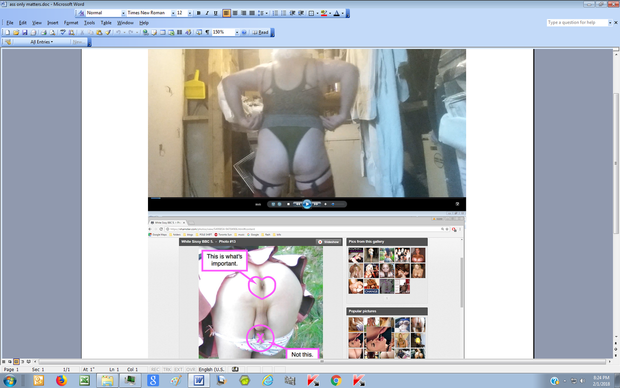Toggle Italic formatting in the toolbar
Screen dimensions: 620x388
pyautogui.click(x=207, y=13)
